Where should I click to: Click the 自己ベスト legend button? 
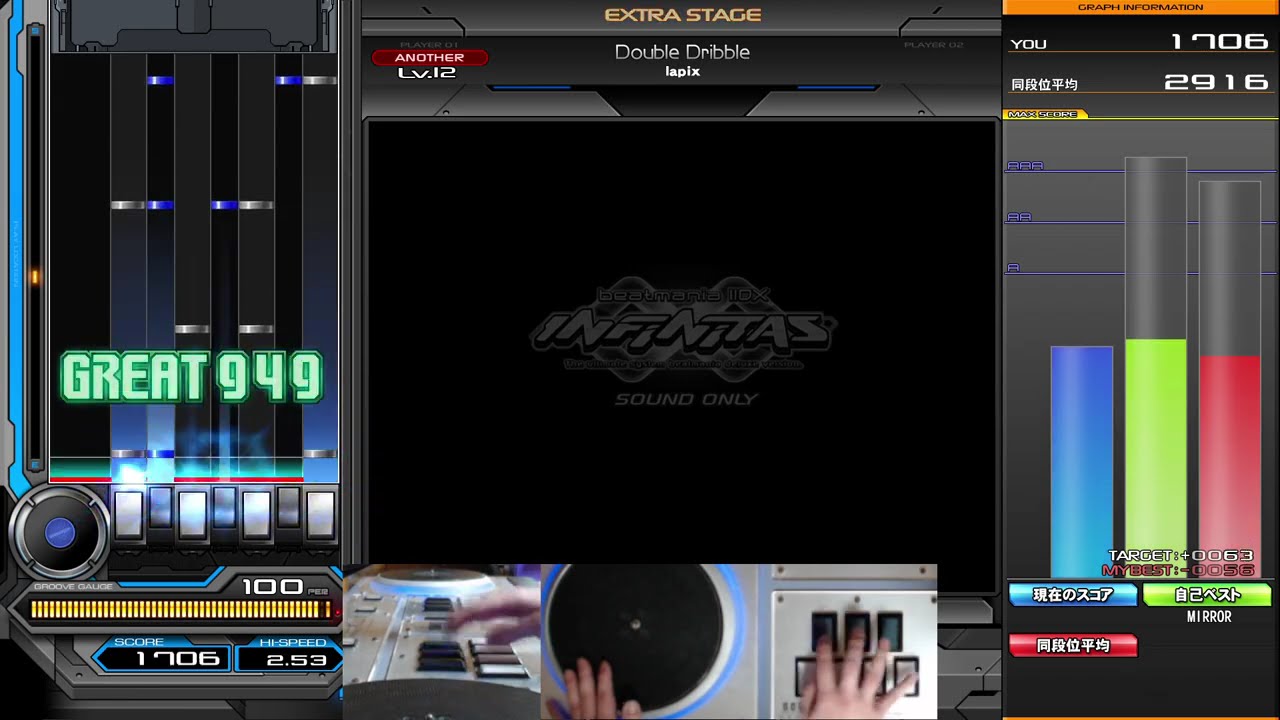[1207, 595]
